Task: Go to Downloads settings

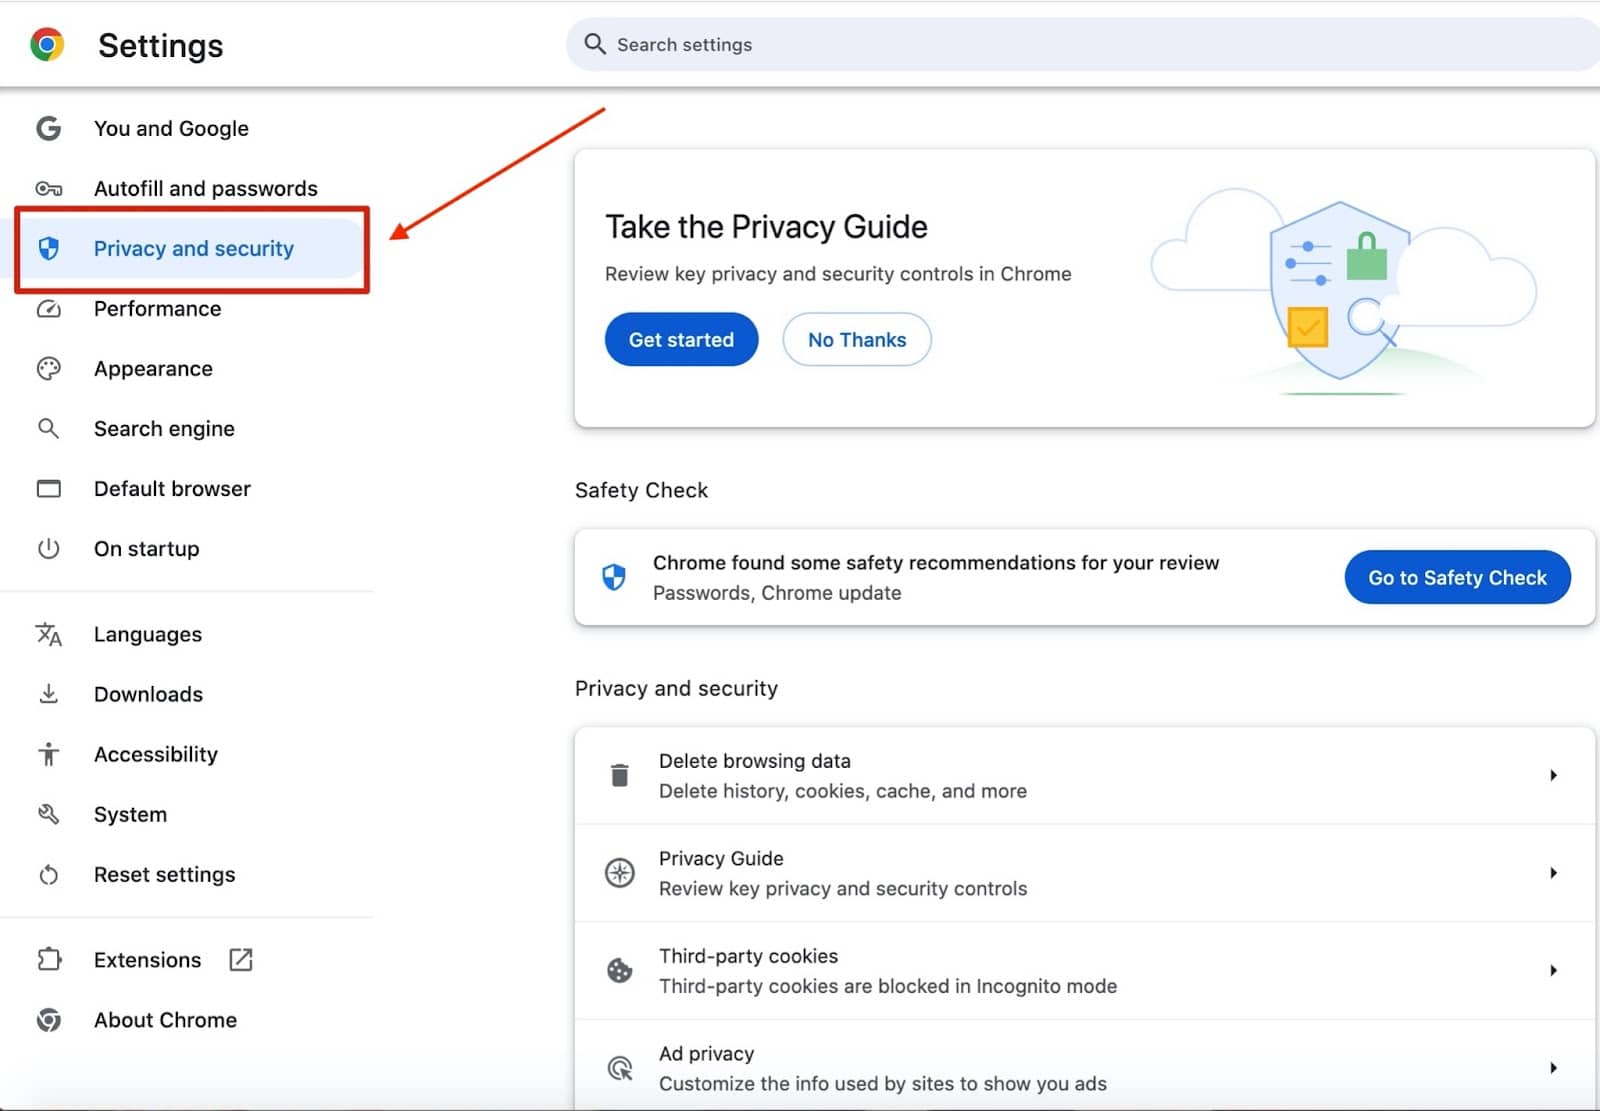Action: pos(148,695)
